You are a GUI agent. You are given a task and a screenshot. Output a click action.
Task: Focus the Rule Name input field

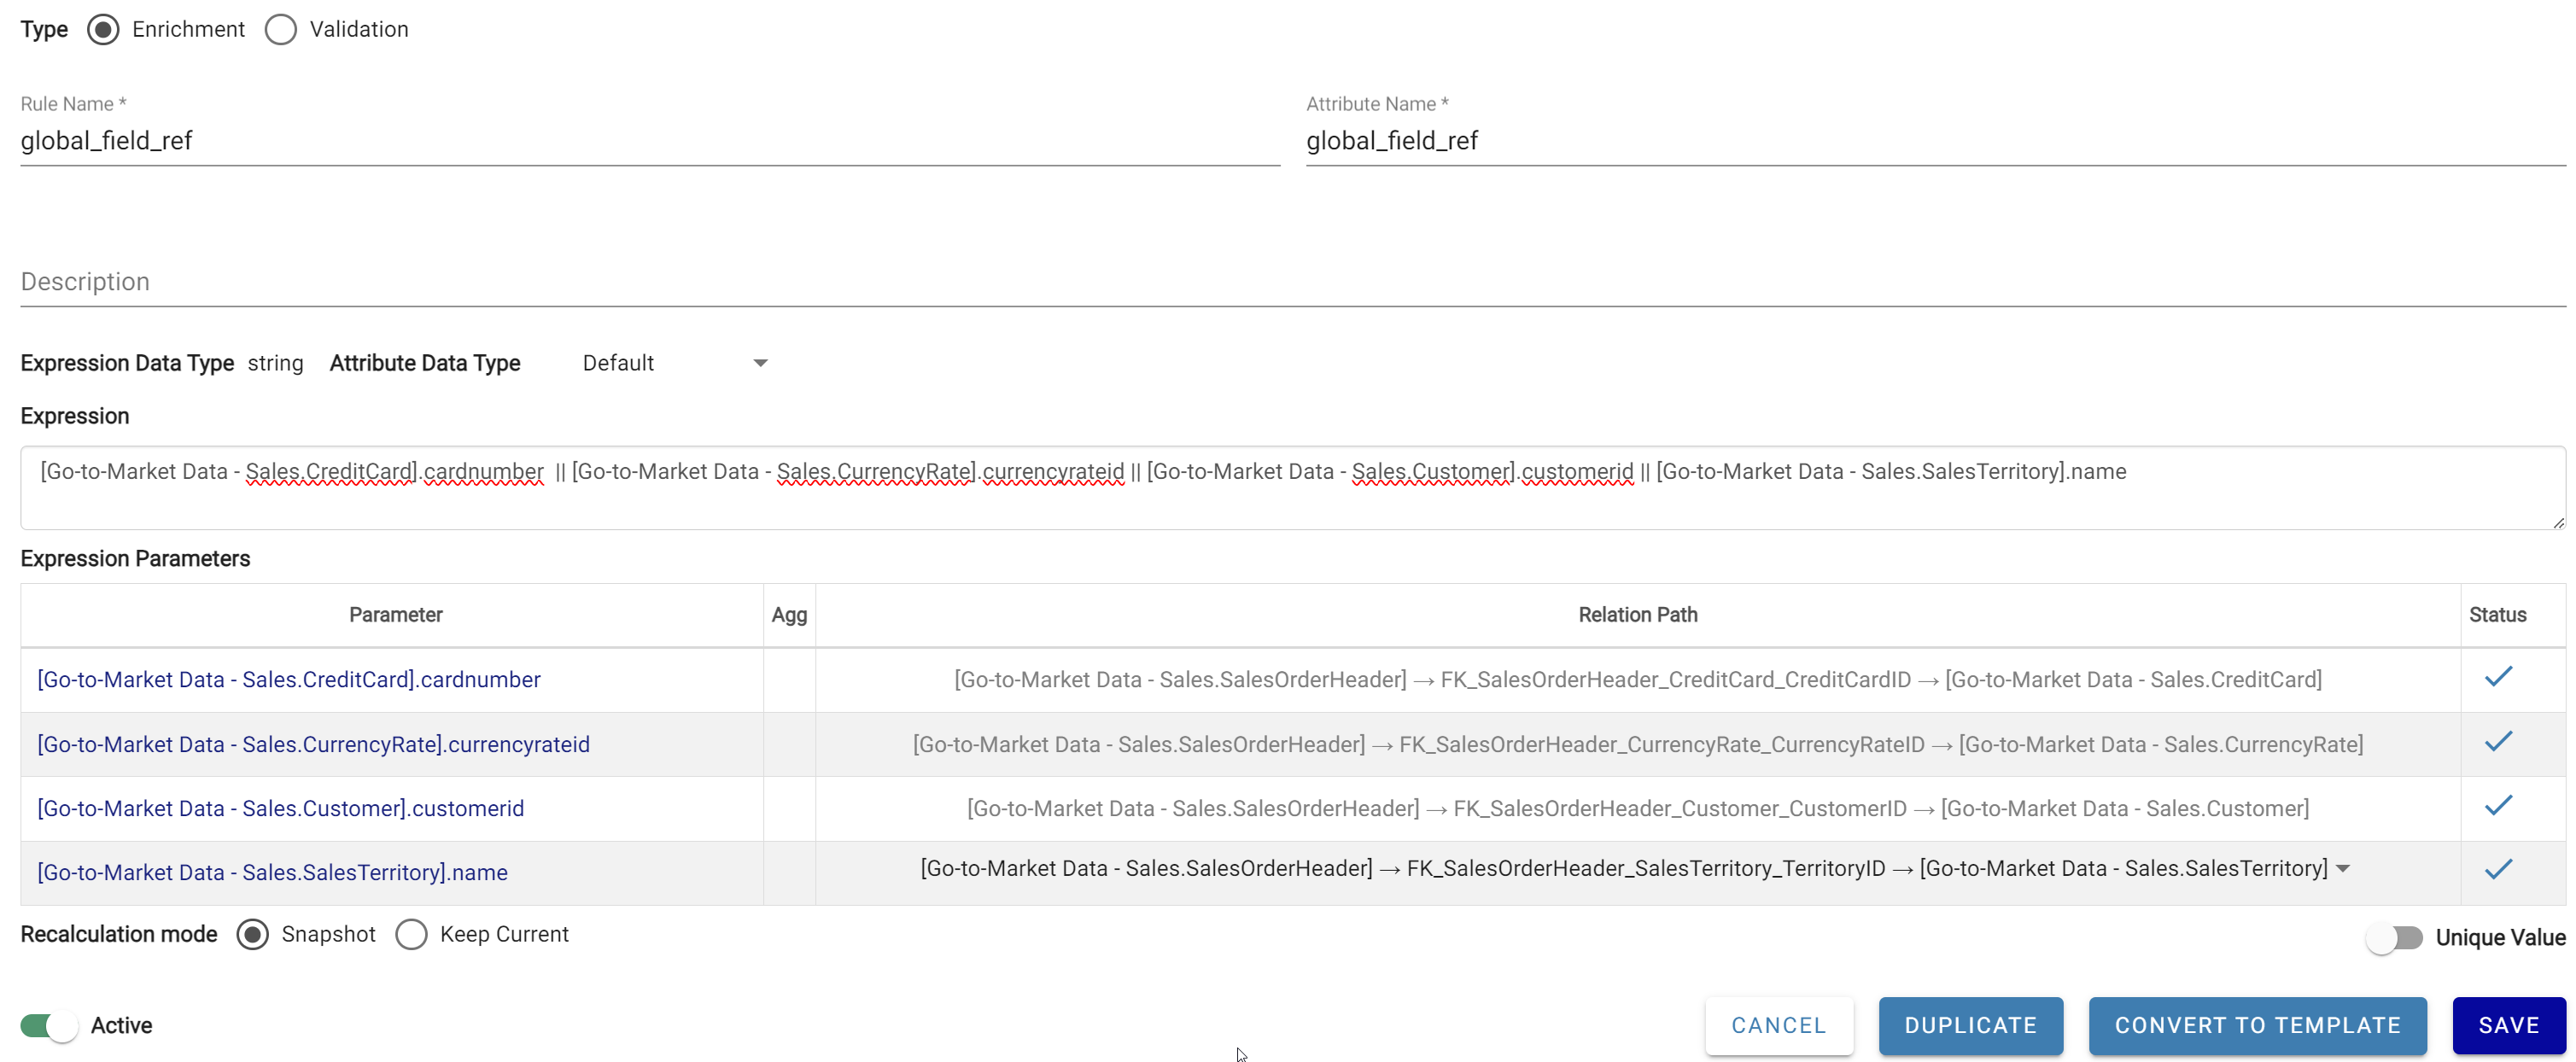[x=650, y=141]
